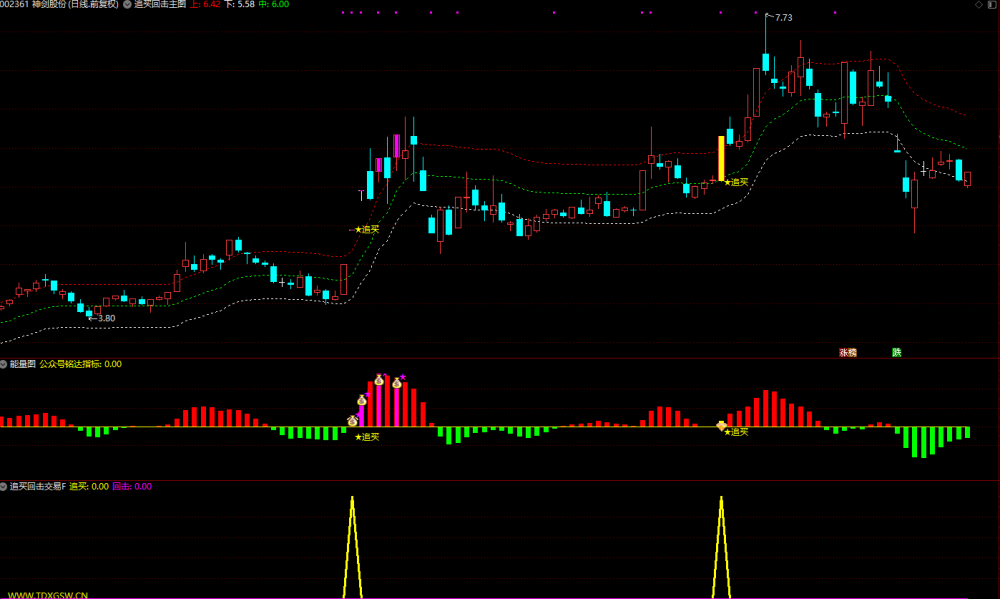Viewport: 1000px width, 599px height.
Task: Click the green 中: 6.00 value
Action: pyautogui.click(x=274, y=4)
